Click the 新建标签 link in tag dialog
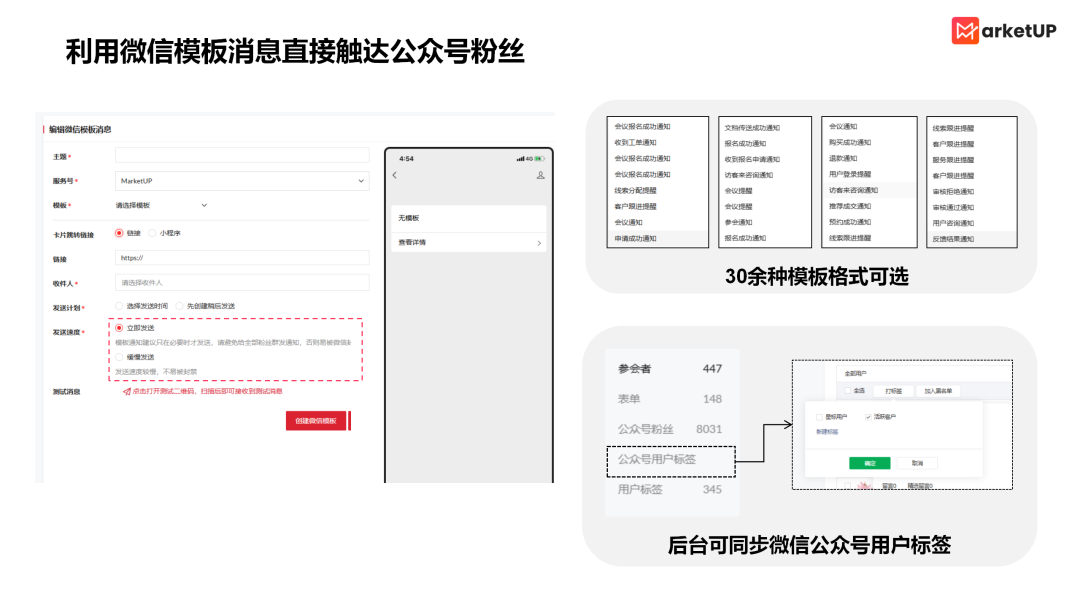The width and height of the screenshot is (1080, 608). [x=827, y=430]
